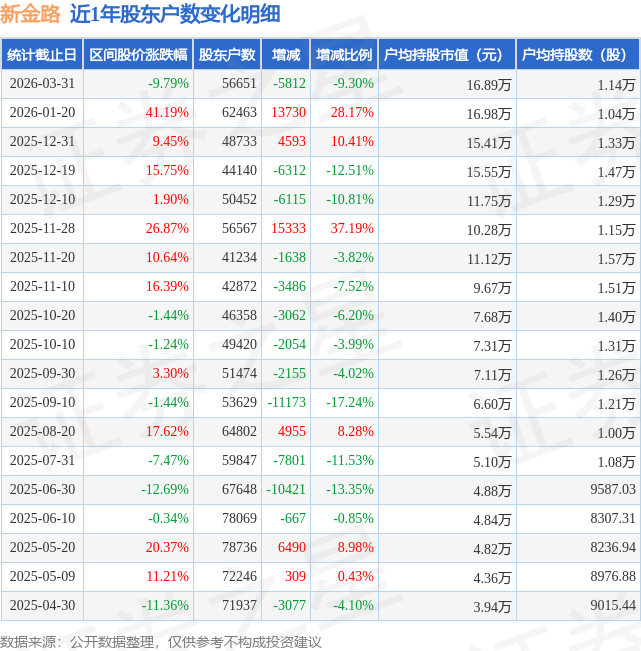641x651 pixels.
Task: Select the 2026-03-31 date cell
Action: pyautogui.click(x=42, y=83)
